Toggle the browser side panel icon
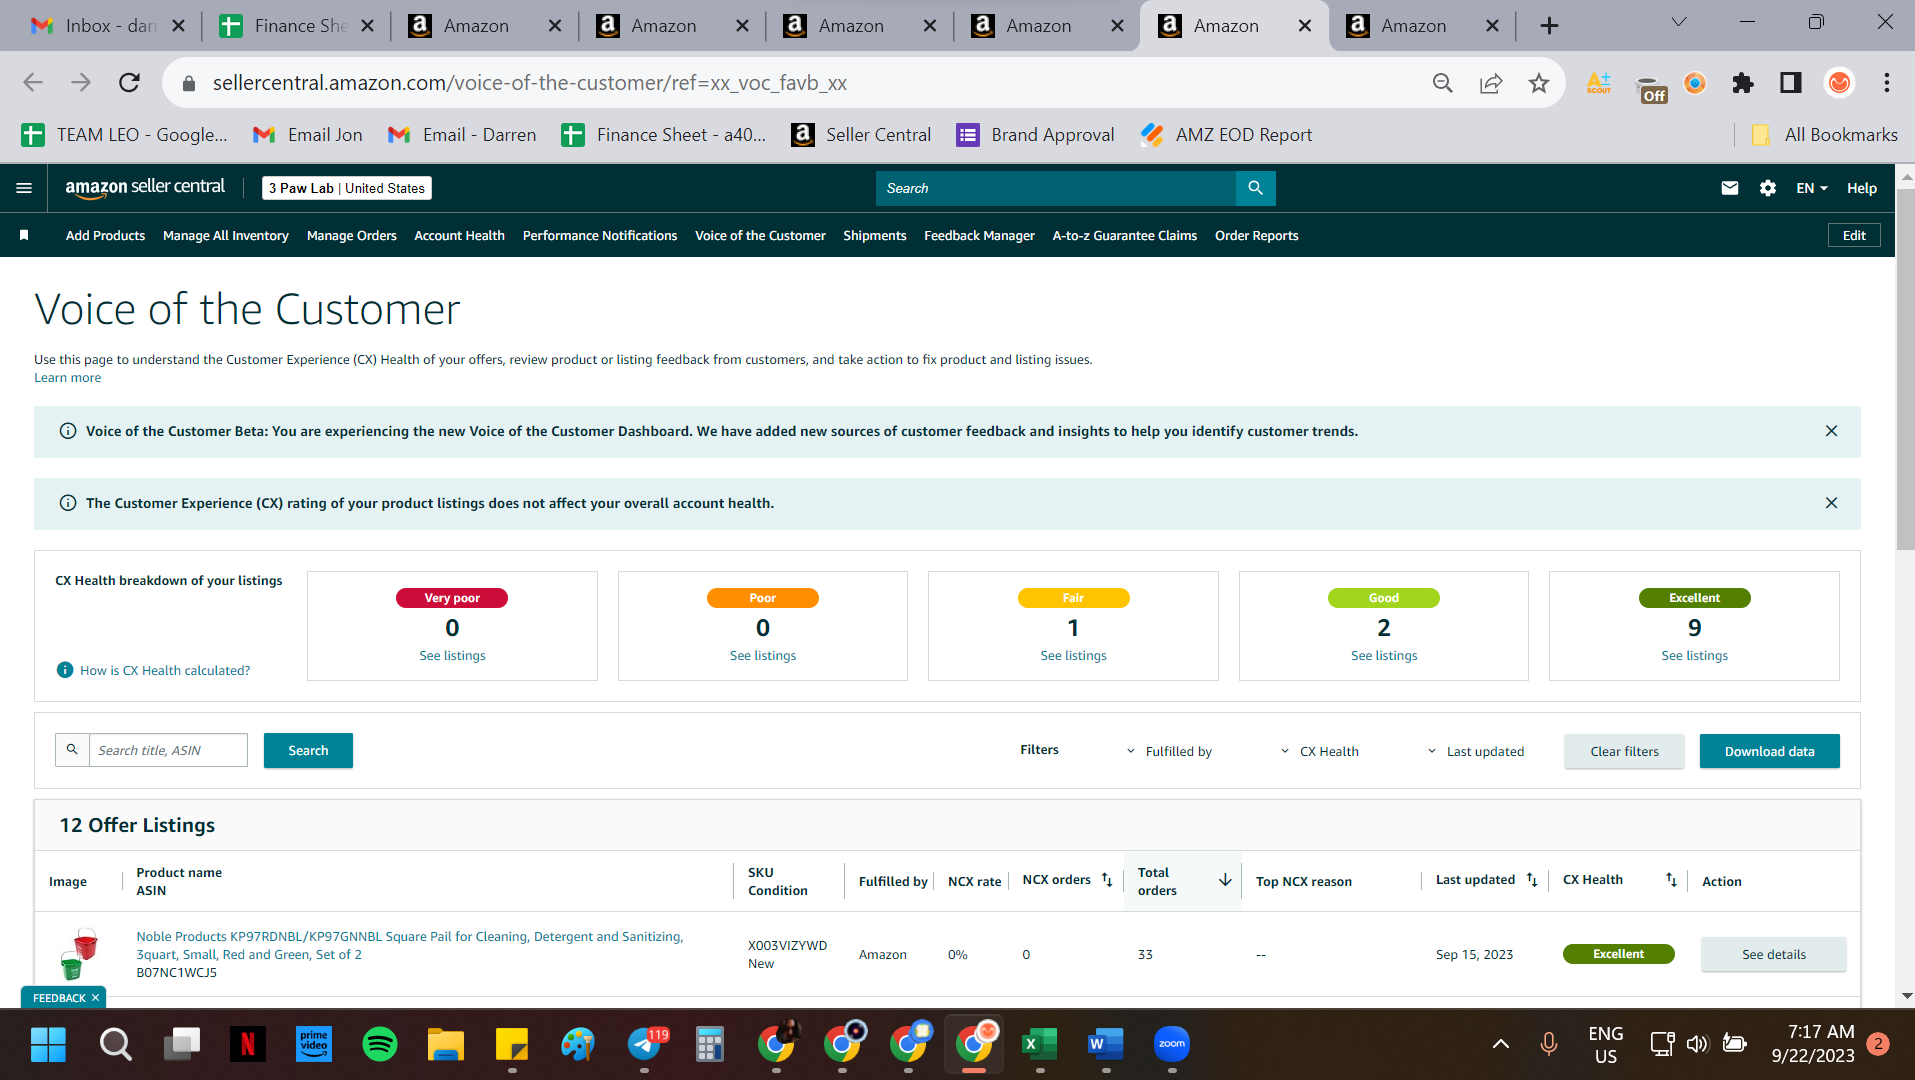This screenshot has width=1915, height=1080. coord(1791,83)
